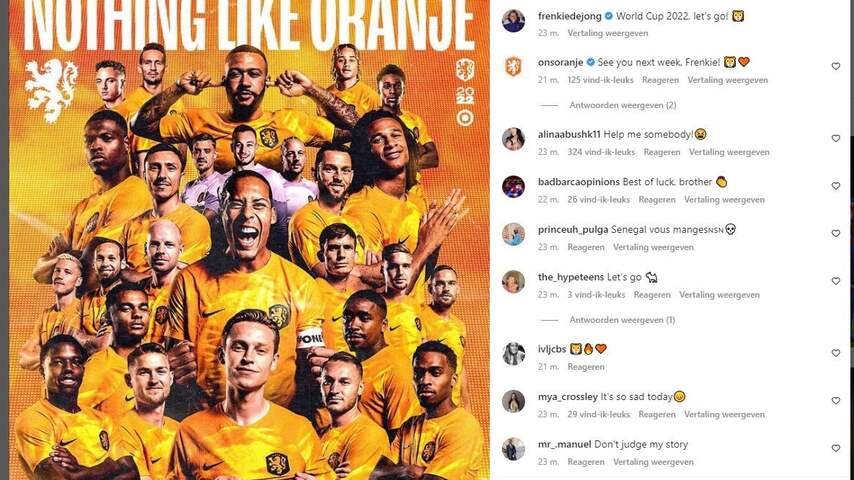854x480 pixels.
Task: Show translation of mya_crossley's comment
Action: coord(724,415)
